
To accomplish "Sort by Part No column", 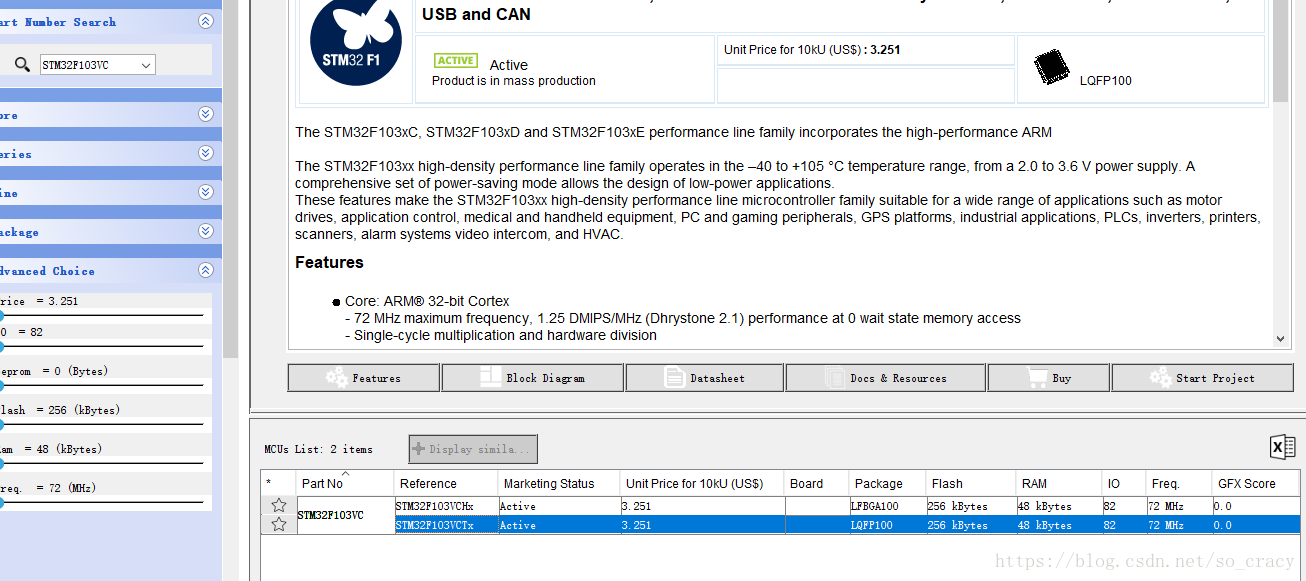I will pyautogui.click(x=345, y=483).
